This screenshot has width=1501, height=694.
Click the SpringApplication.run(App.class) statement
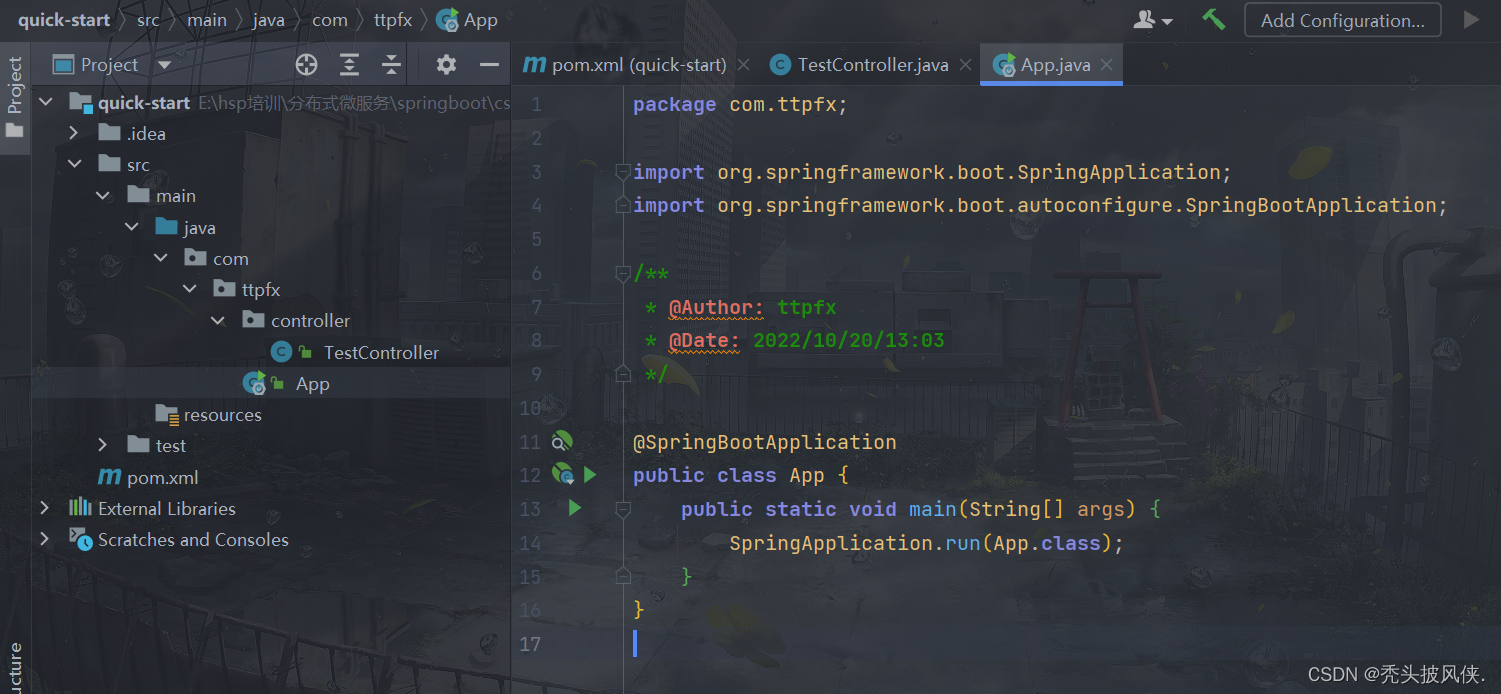pyautogui.click(x=927, y=543)
